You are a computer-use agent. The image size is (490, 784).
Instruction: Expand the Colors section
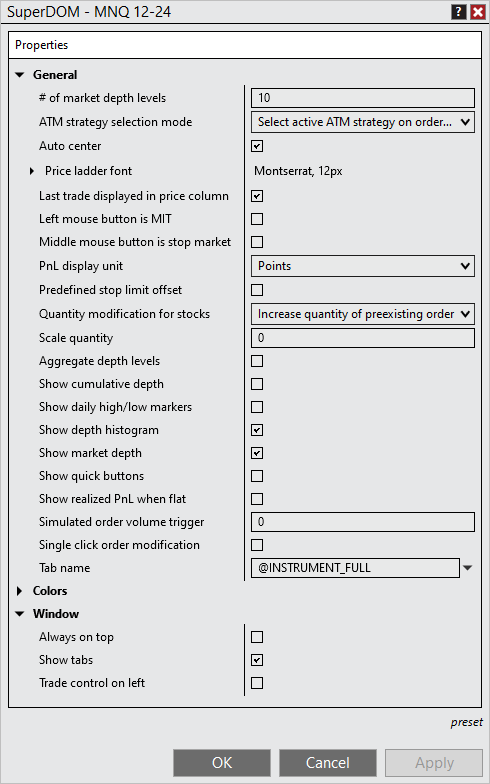(20, 591)
